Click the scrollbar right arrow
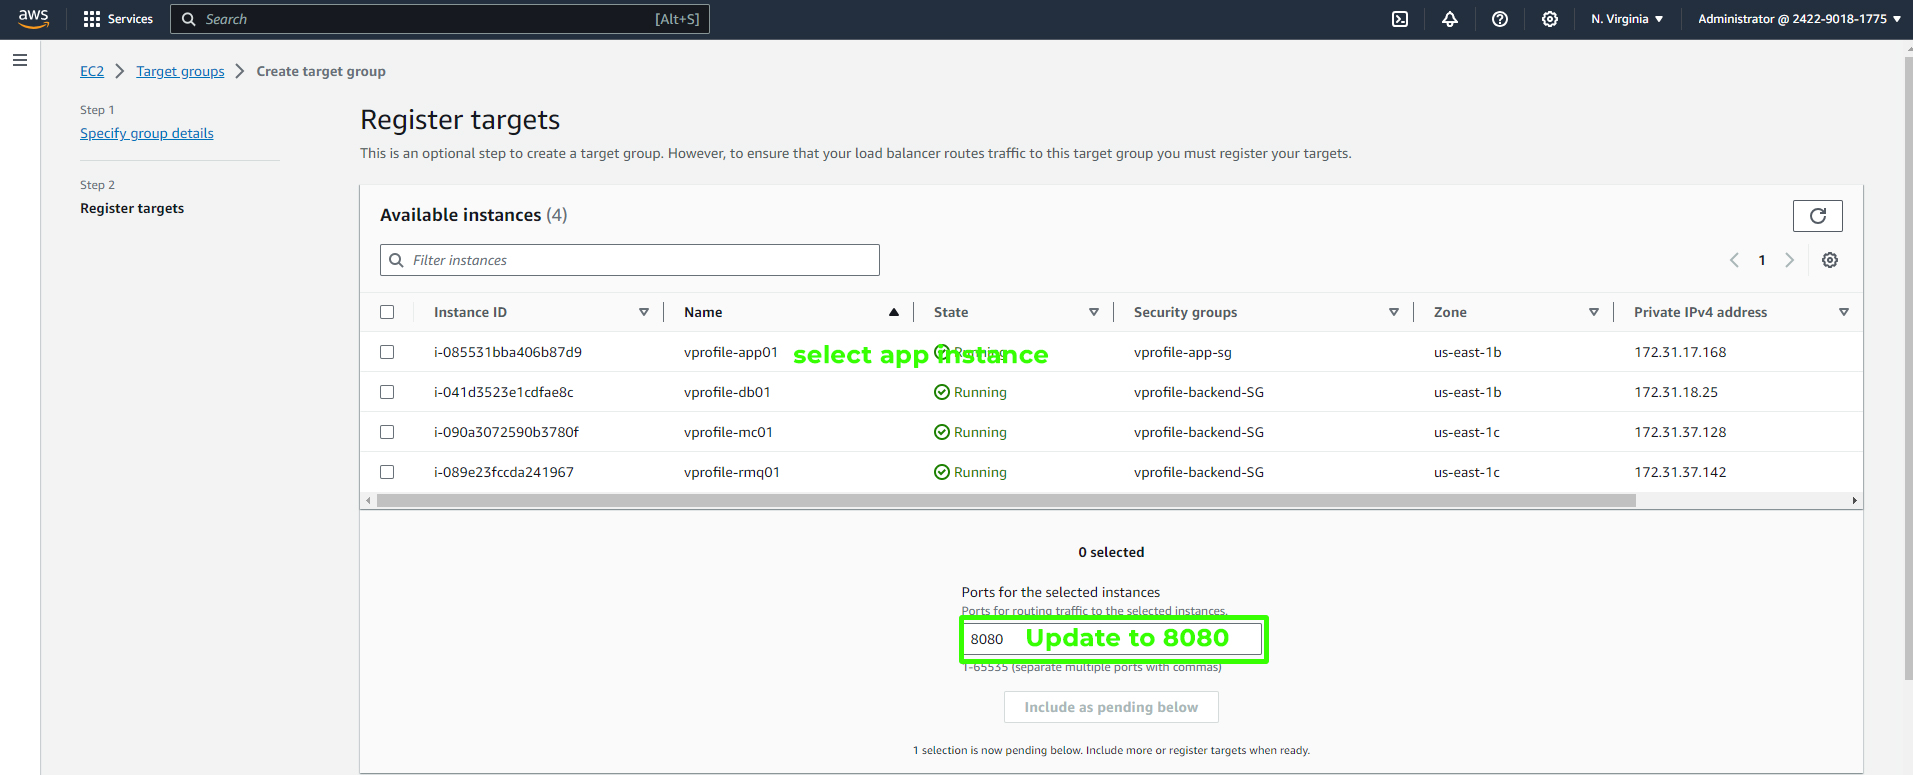This screenshot has width=1913, height=775. pyautogui.click(x=1854, y=500)
